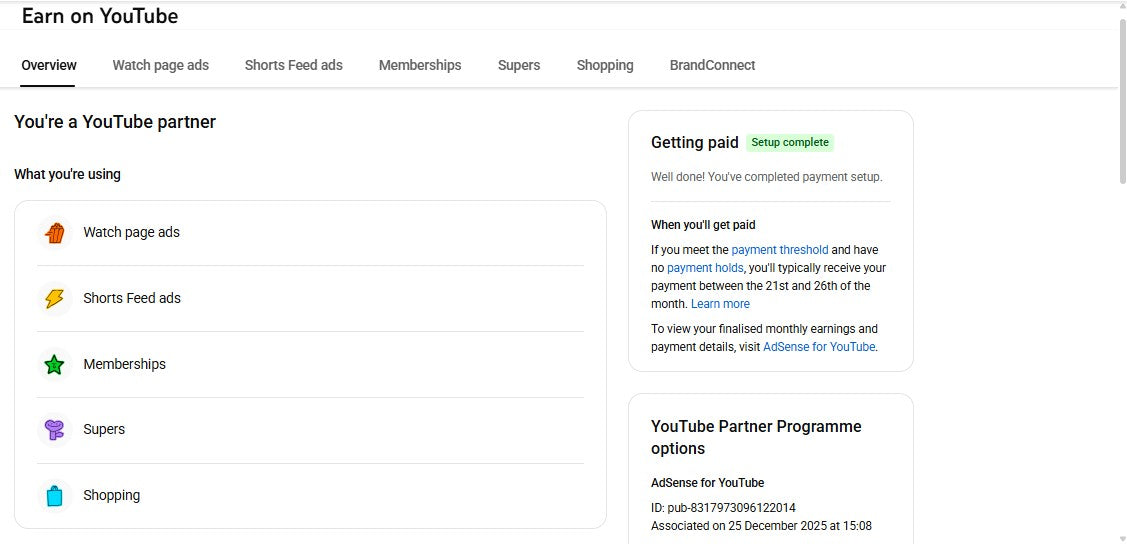1127x544 pixels.
Task: Click Learn more about payment dates
Action: pos(720,304)
